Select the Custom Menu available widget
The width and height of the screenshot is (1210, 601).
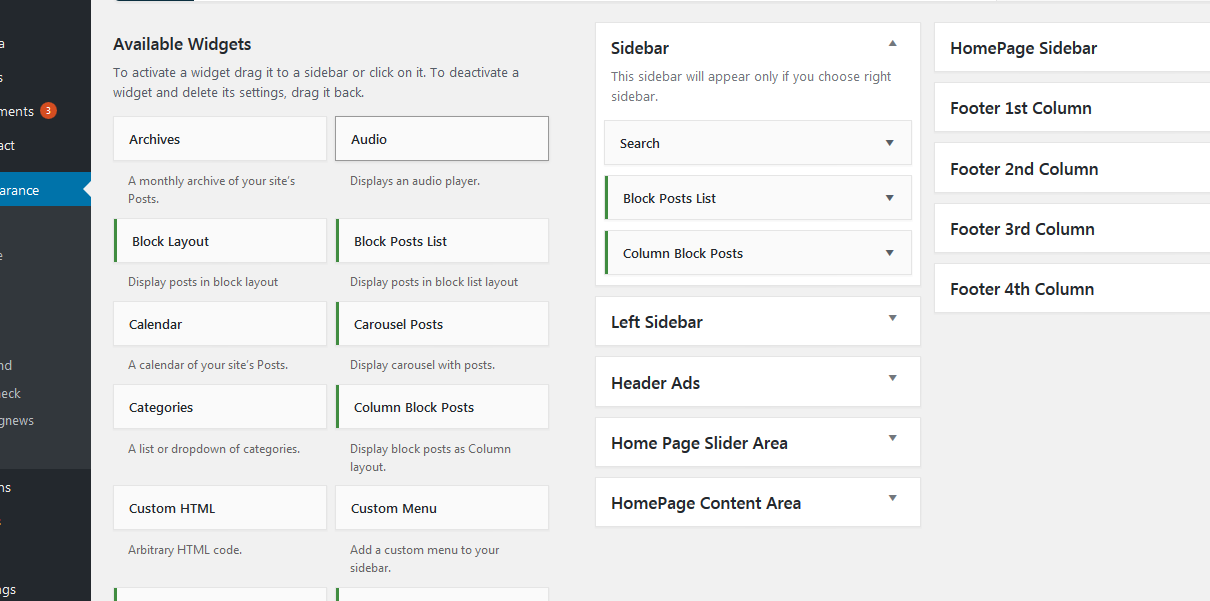(x=441, y=508)
